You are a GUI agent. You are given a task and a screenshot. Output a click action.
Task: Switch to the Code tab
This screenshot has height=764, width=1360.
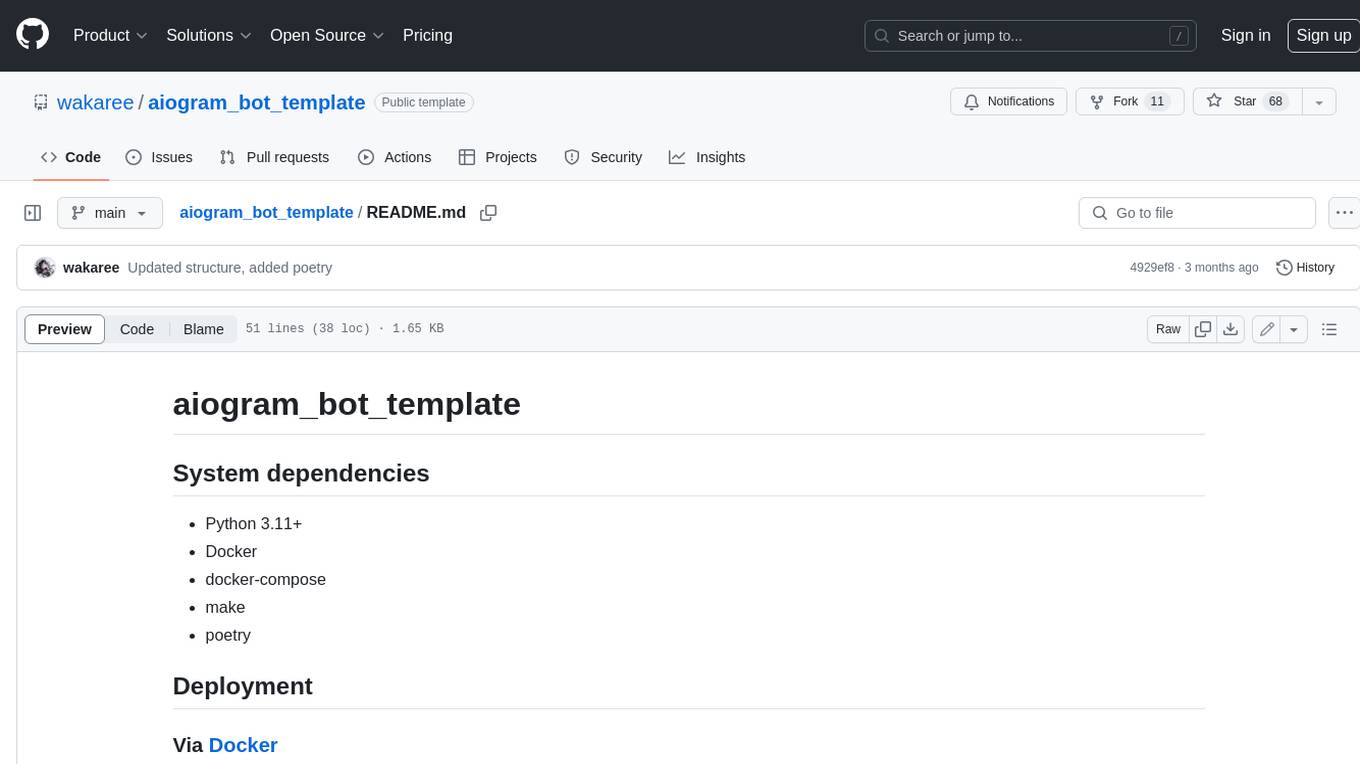tap(71, 157)
